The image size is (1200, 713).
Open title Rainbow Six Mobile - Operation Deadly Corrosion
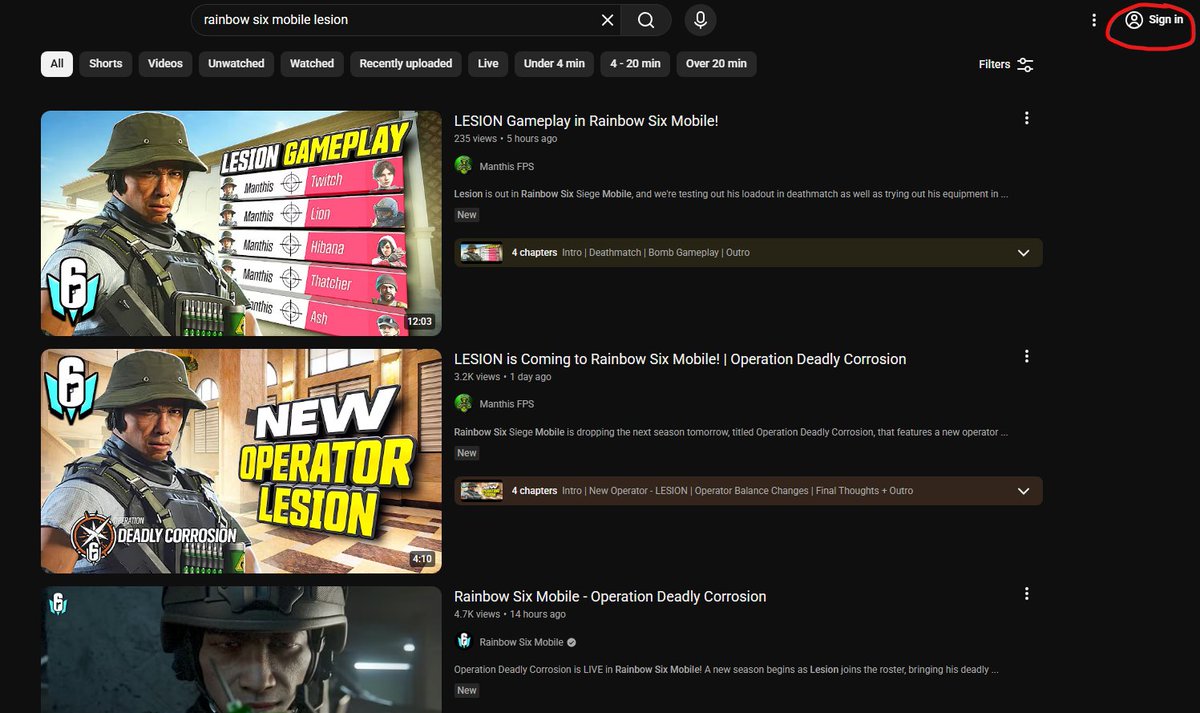click(610, 597)
